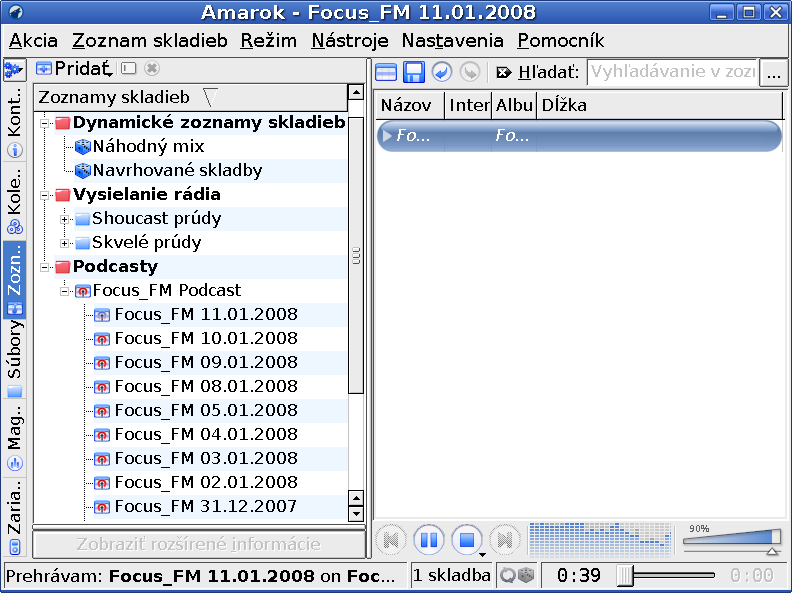Select the Focus_FM 02.01.2008 episode
792x593 pixels.
(x=206, y=482)
